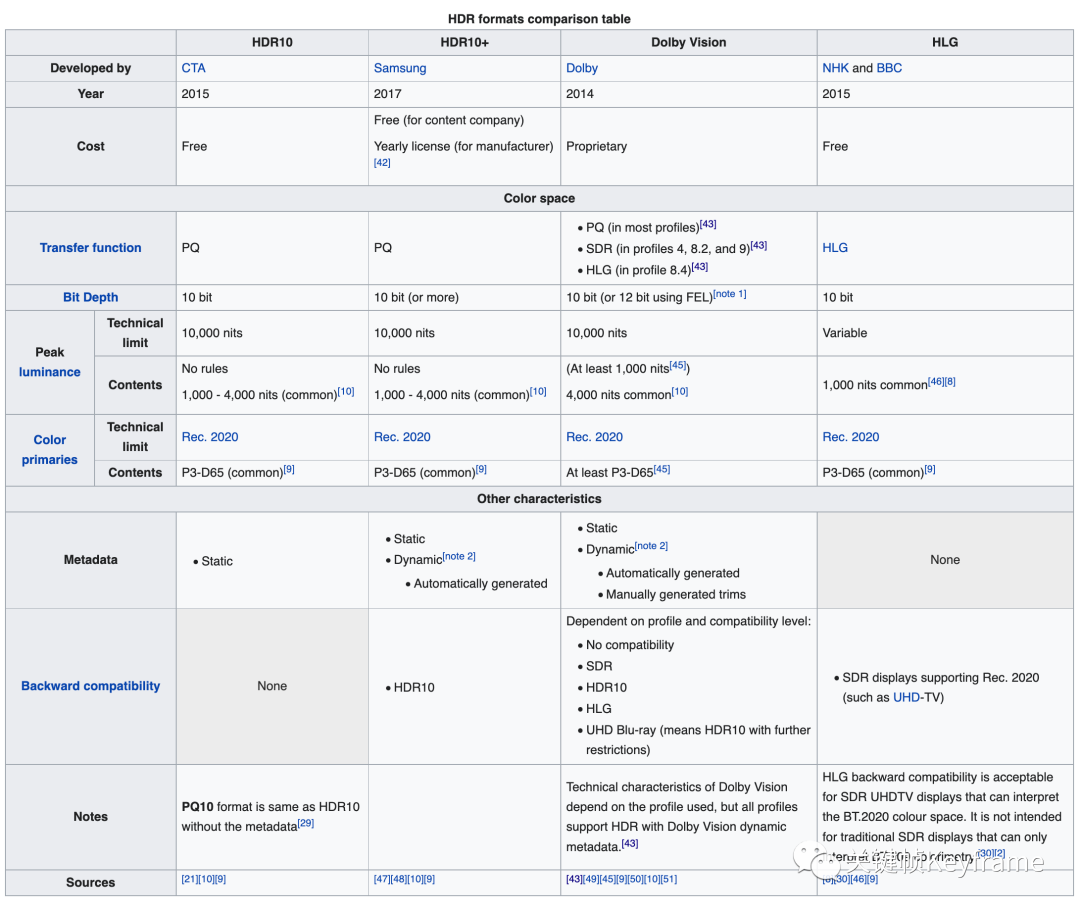Open the Bit Depth row header link
The height and width of the screenshot is (913, 1080).
coord(90,297)
